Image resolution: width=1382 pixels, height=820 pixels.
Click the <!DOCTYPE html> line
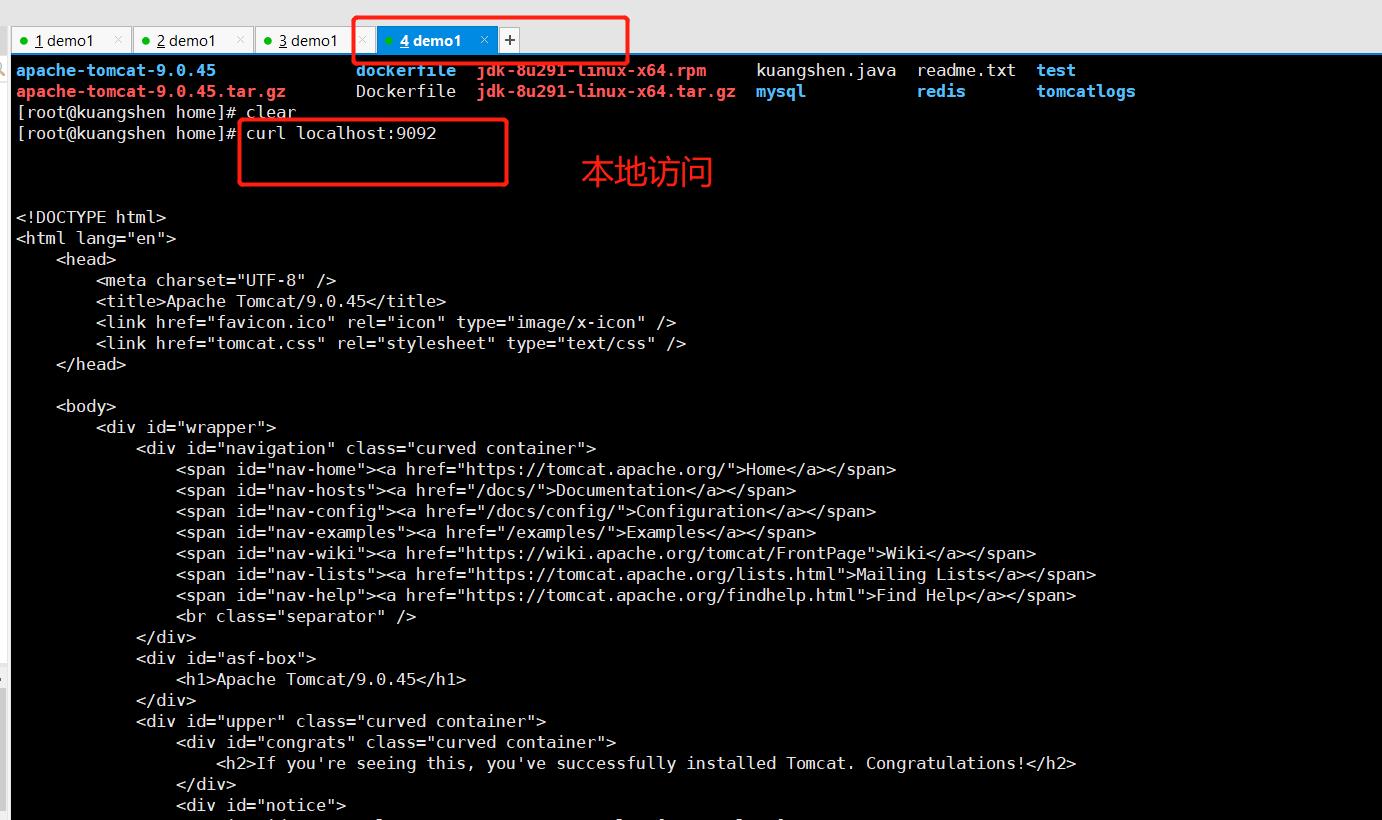tap(91, 217)
